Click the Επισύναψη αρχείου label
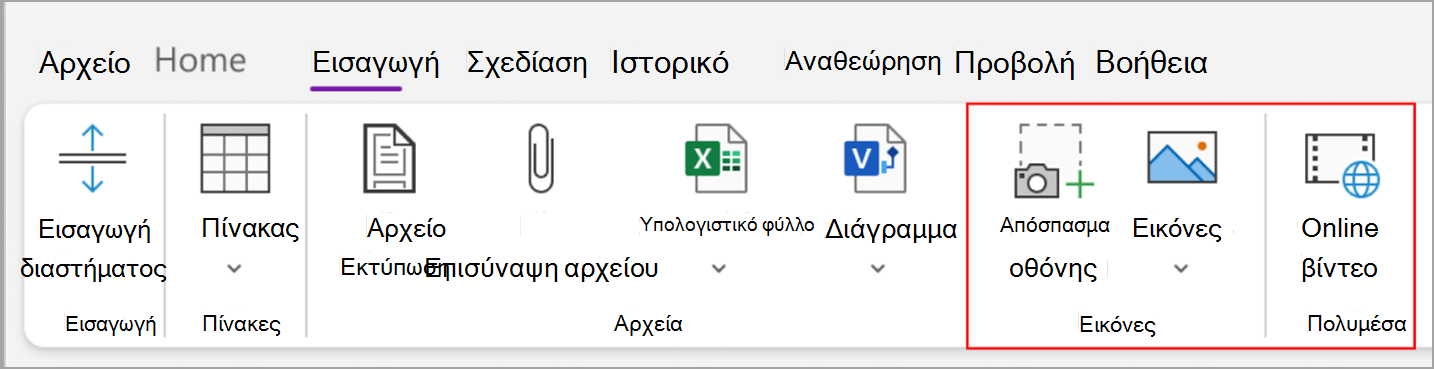 click(x=541, y=268)
